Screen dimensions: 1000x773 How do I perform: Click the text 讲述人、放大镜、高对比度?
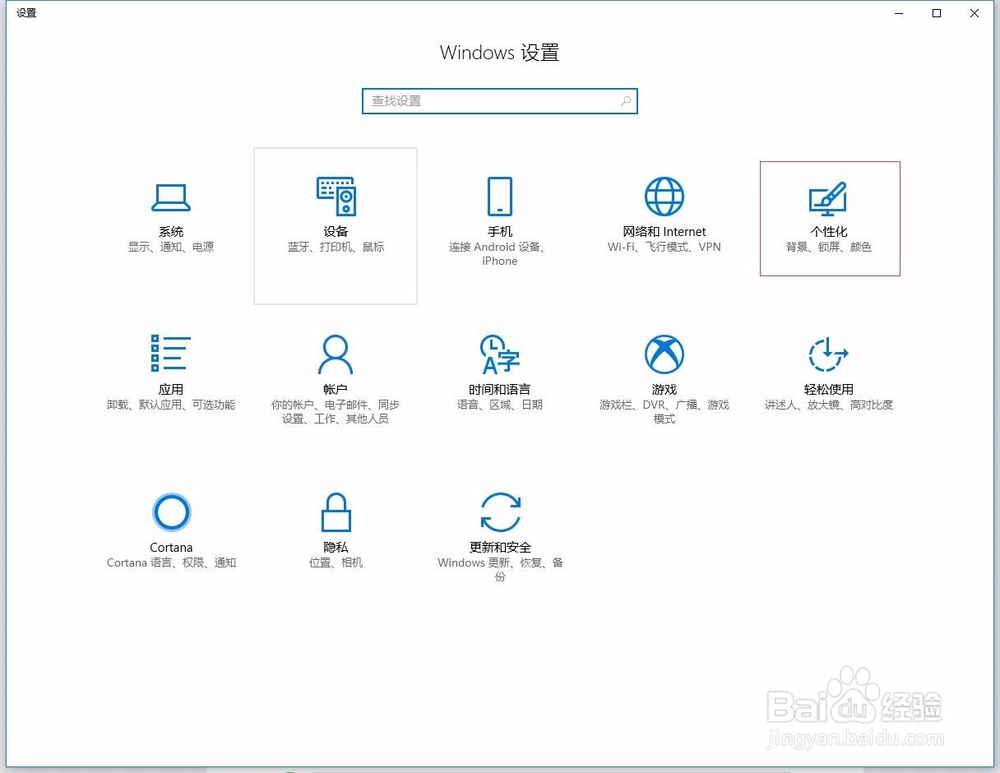(x=828, y=404)
